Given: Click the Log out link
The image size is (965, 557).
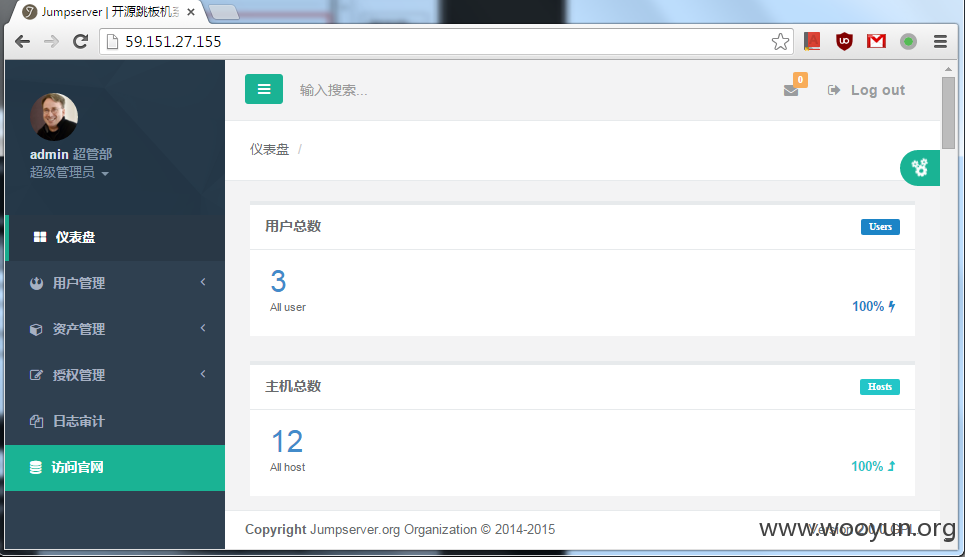Looking at the screenshot, I should coord(878,90).
